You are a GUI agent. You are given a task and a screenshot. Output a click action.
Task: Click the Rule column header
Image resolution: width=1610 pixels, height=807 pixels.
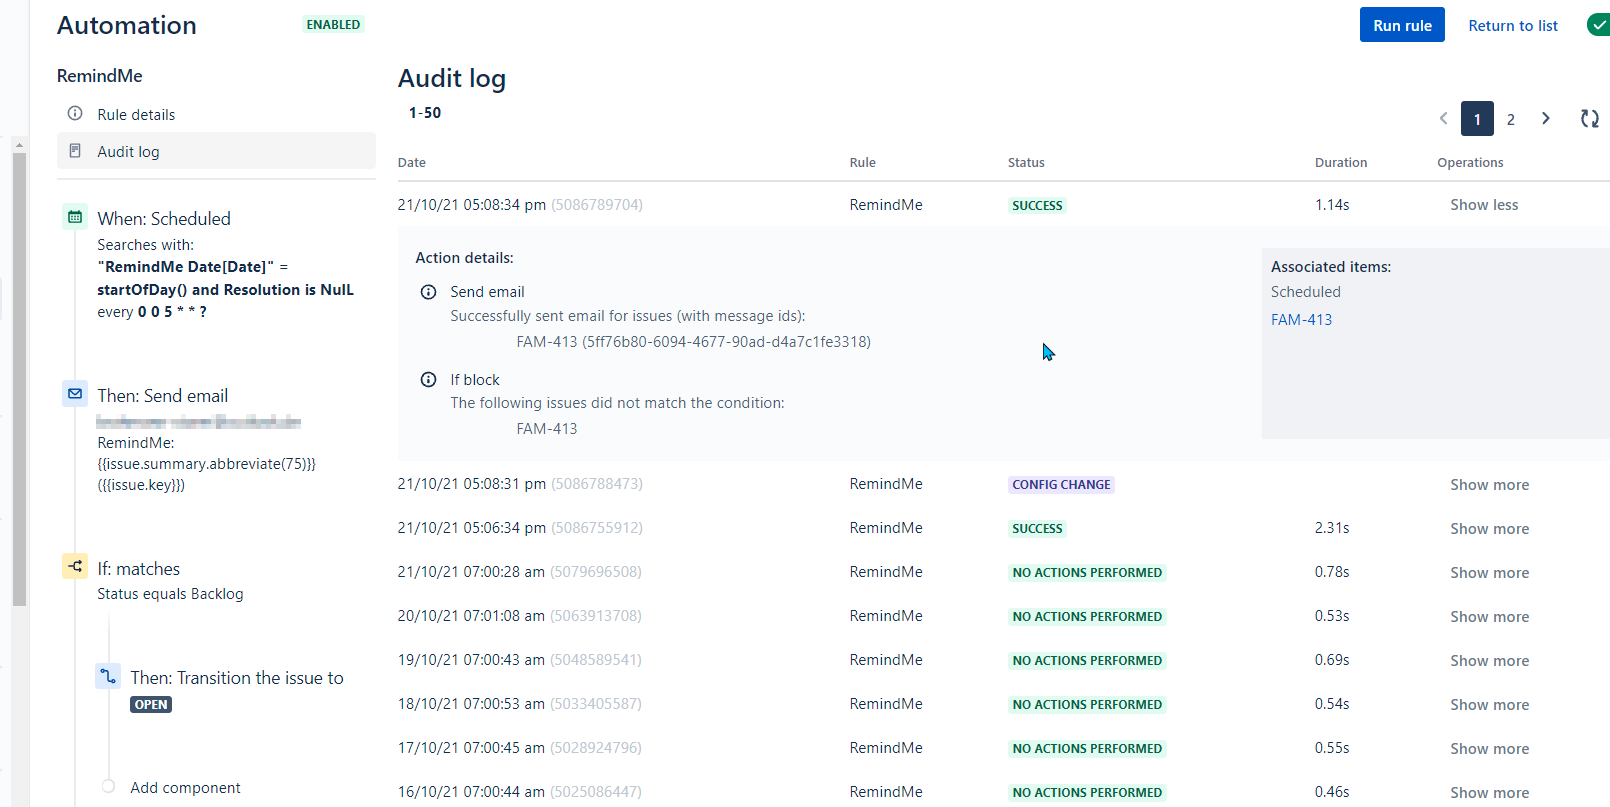point(862,163)
